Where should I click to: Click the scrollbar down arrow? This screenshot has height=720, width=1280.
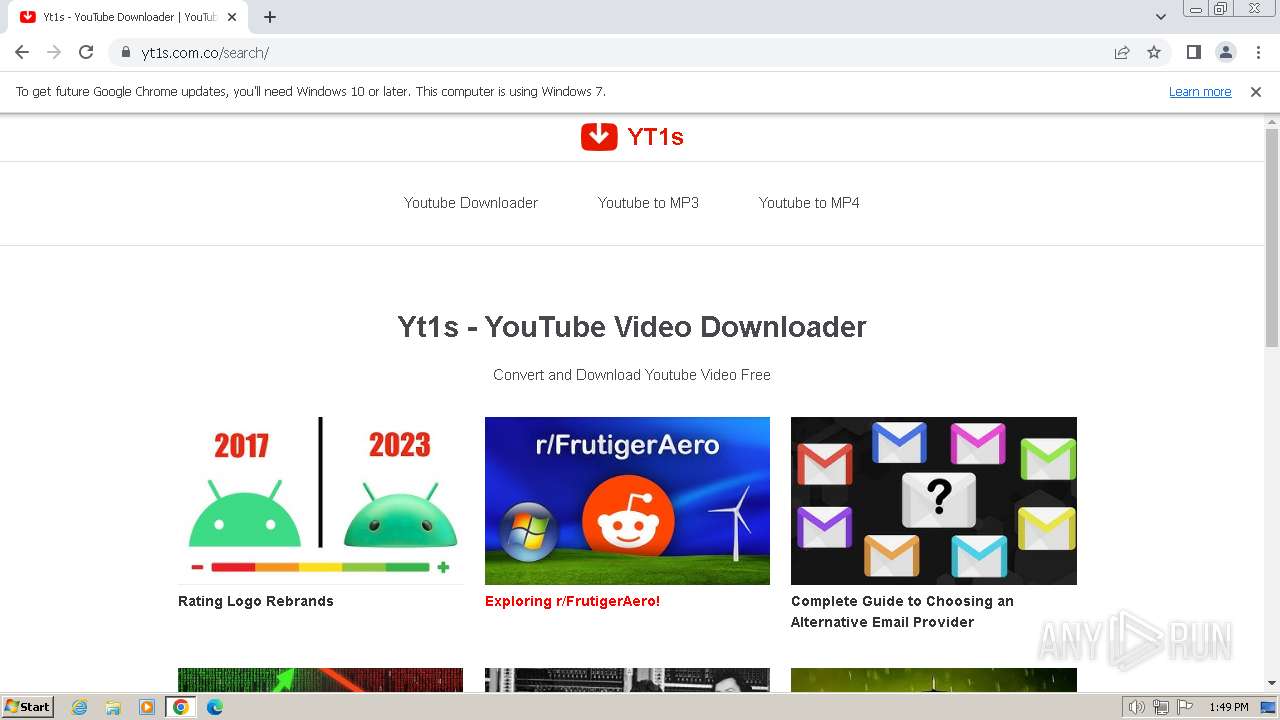click(1272, 683)
